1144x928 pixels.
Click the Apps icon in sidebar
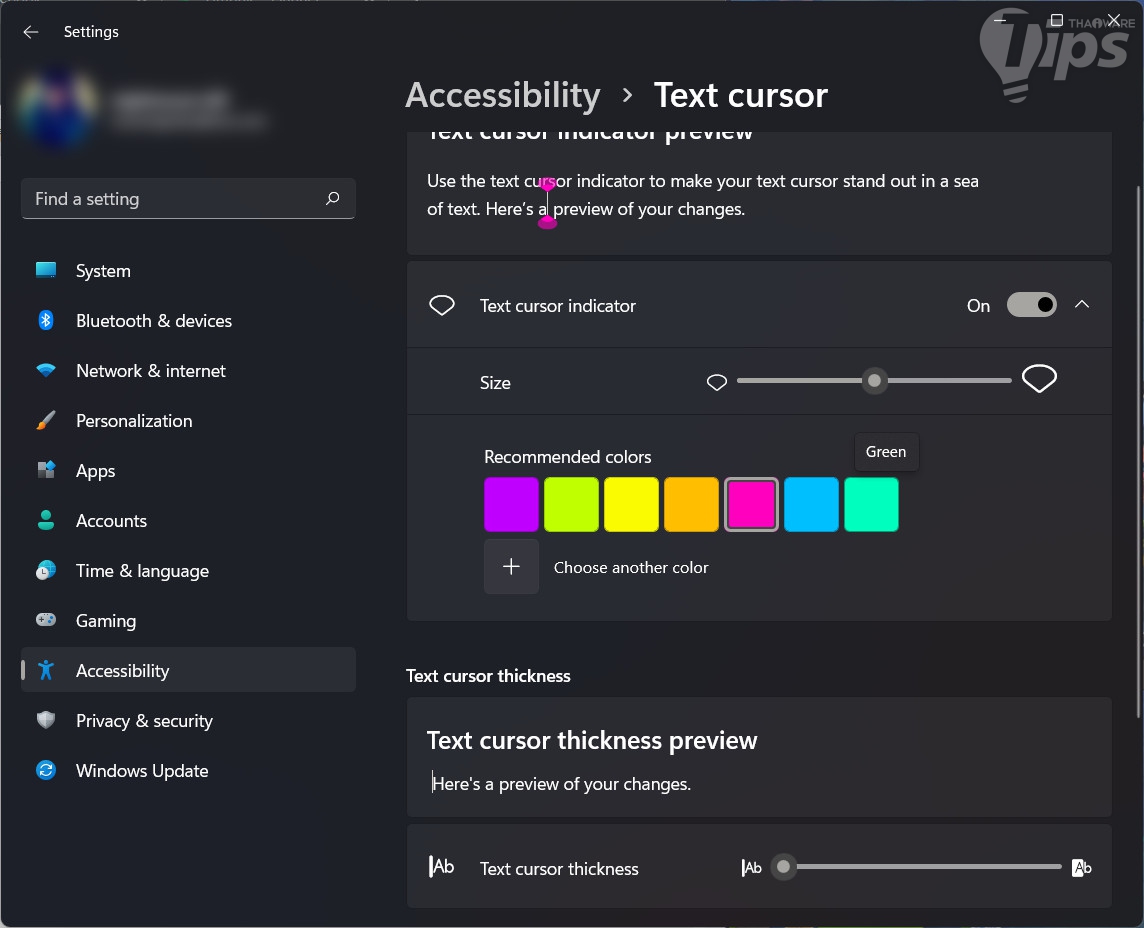(x=46, y=470)
